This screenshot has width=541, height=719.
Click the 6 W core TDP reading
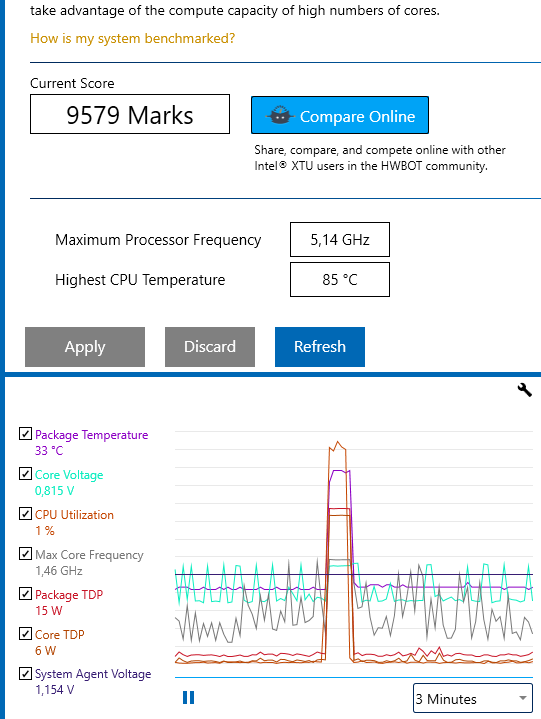tap(45, 651)
